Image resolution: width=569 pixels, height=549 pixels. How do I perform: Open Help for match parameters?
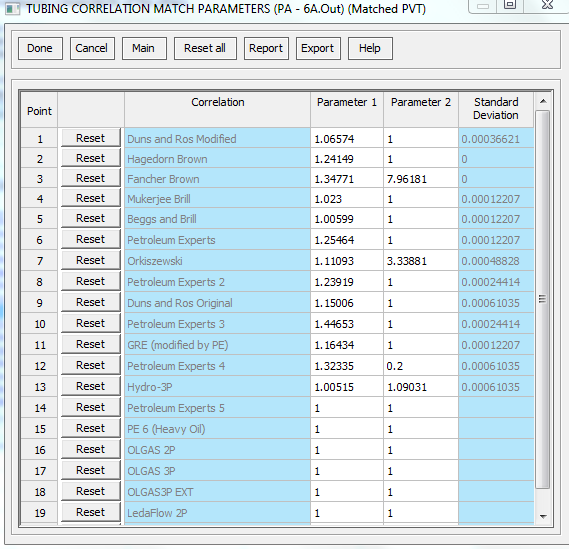pyautogui.click(x=370, y=48)
